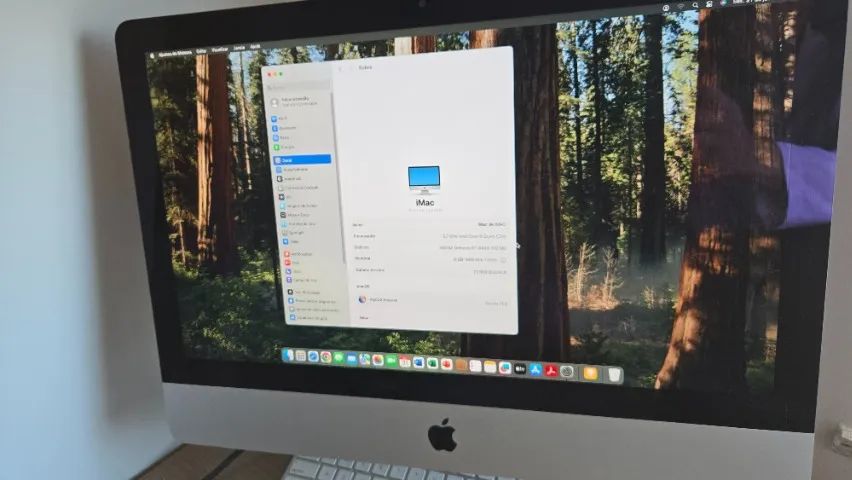Open Launchpad in the Dock
This screenshot has height=480, width=852.
coord(300,356)
